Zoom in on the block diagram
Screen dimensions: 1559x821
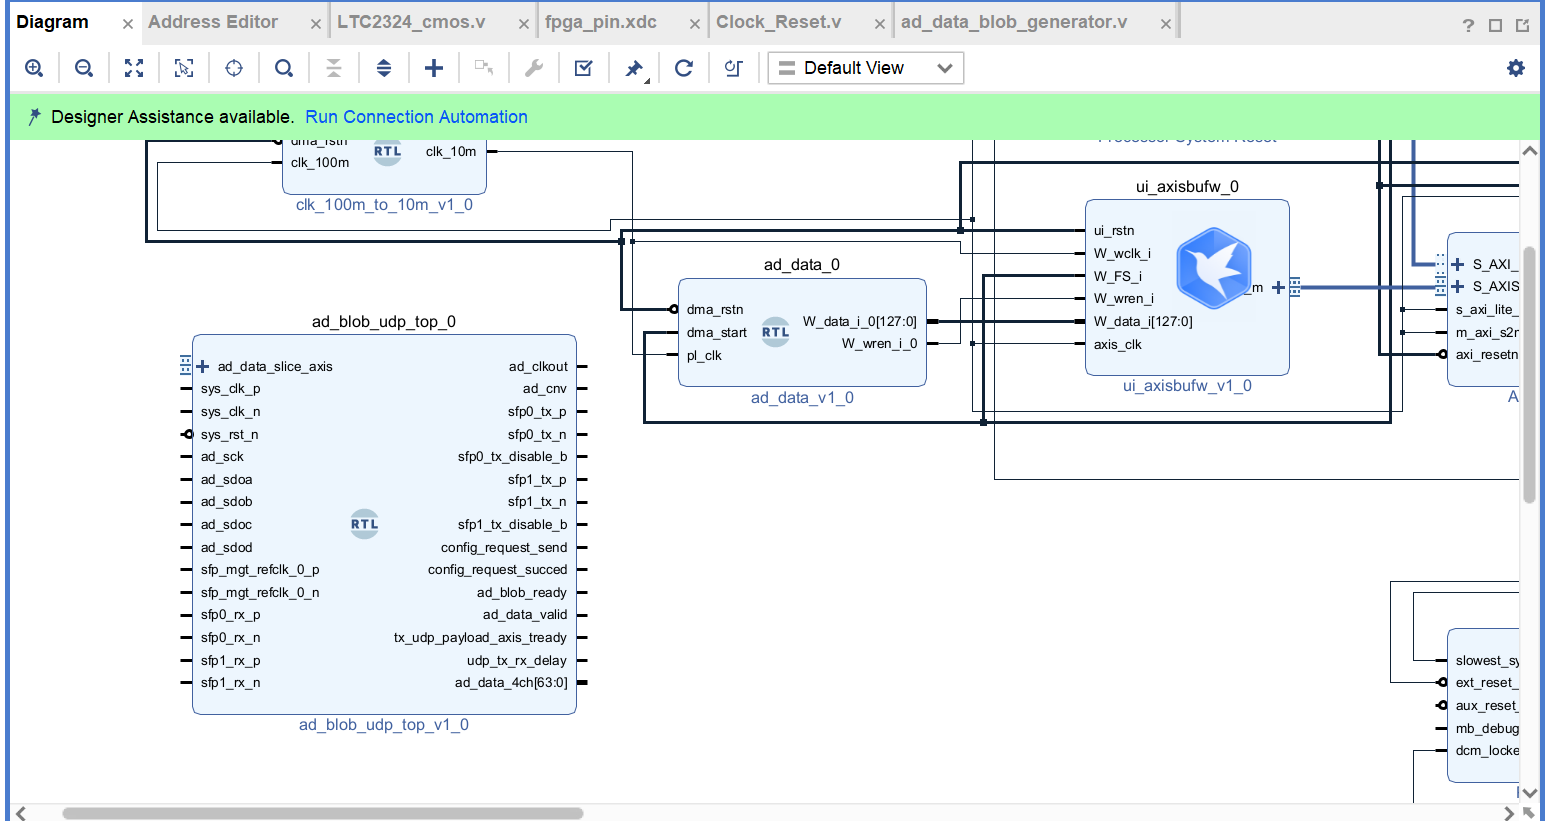[34, 68]
